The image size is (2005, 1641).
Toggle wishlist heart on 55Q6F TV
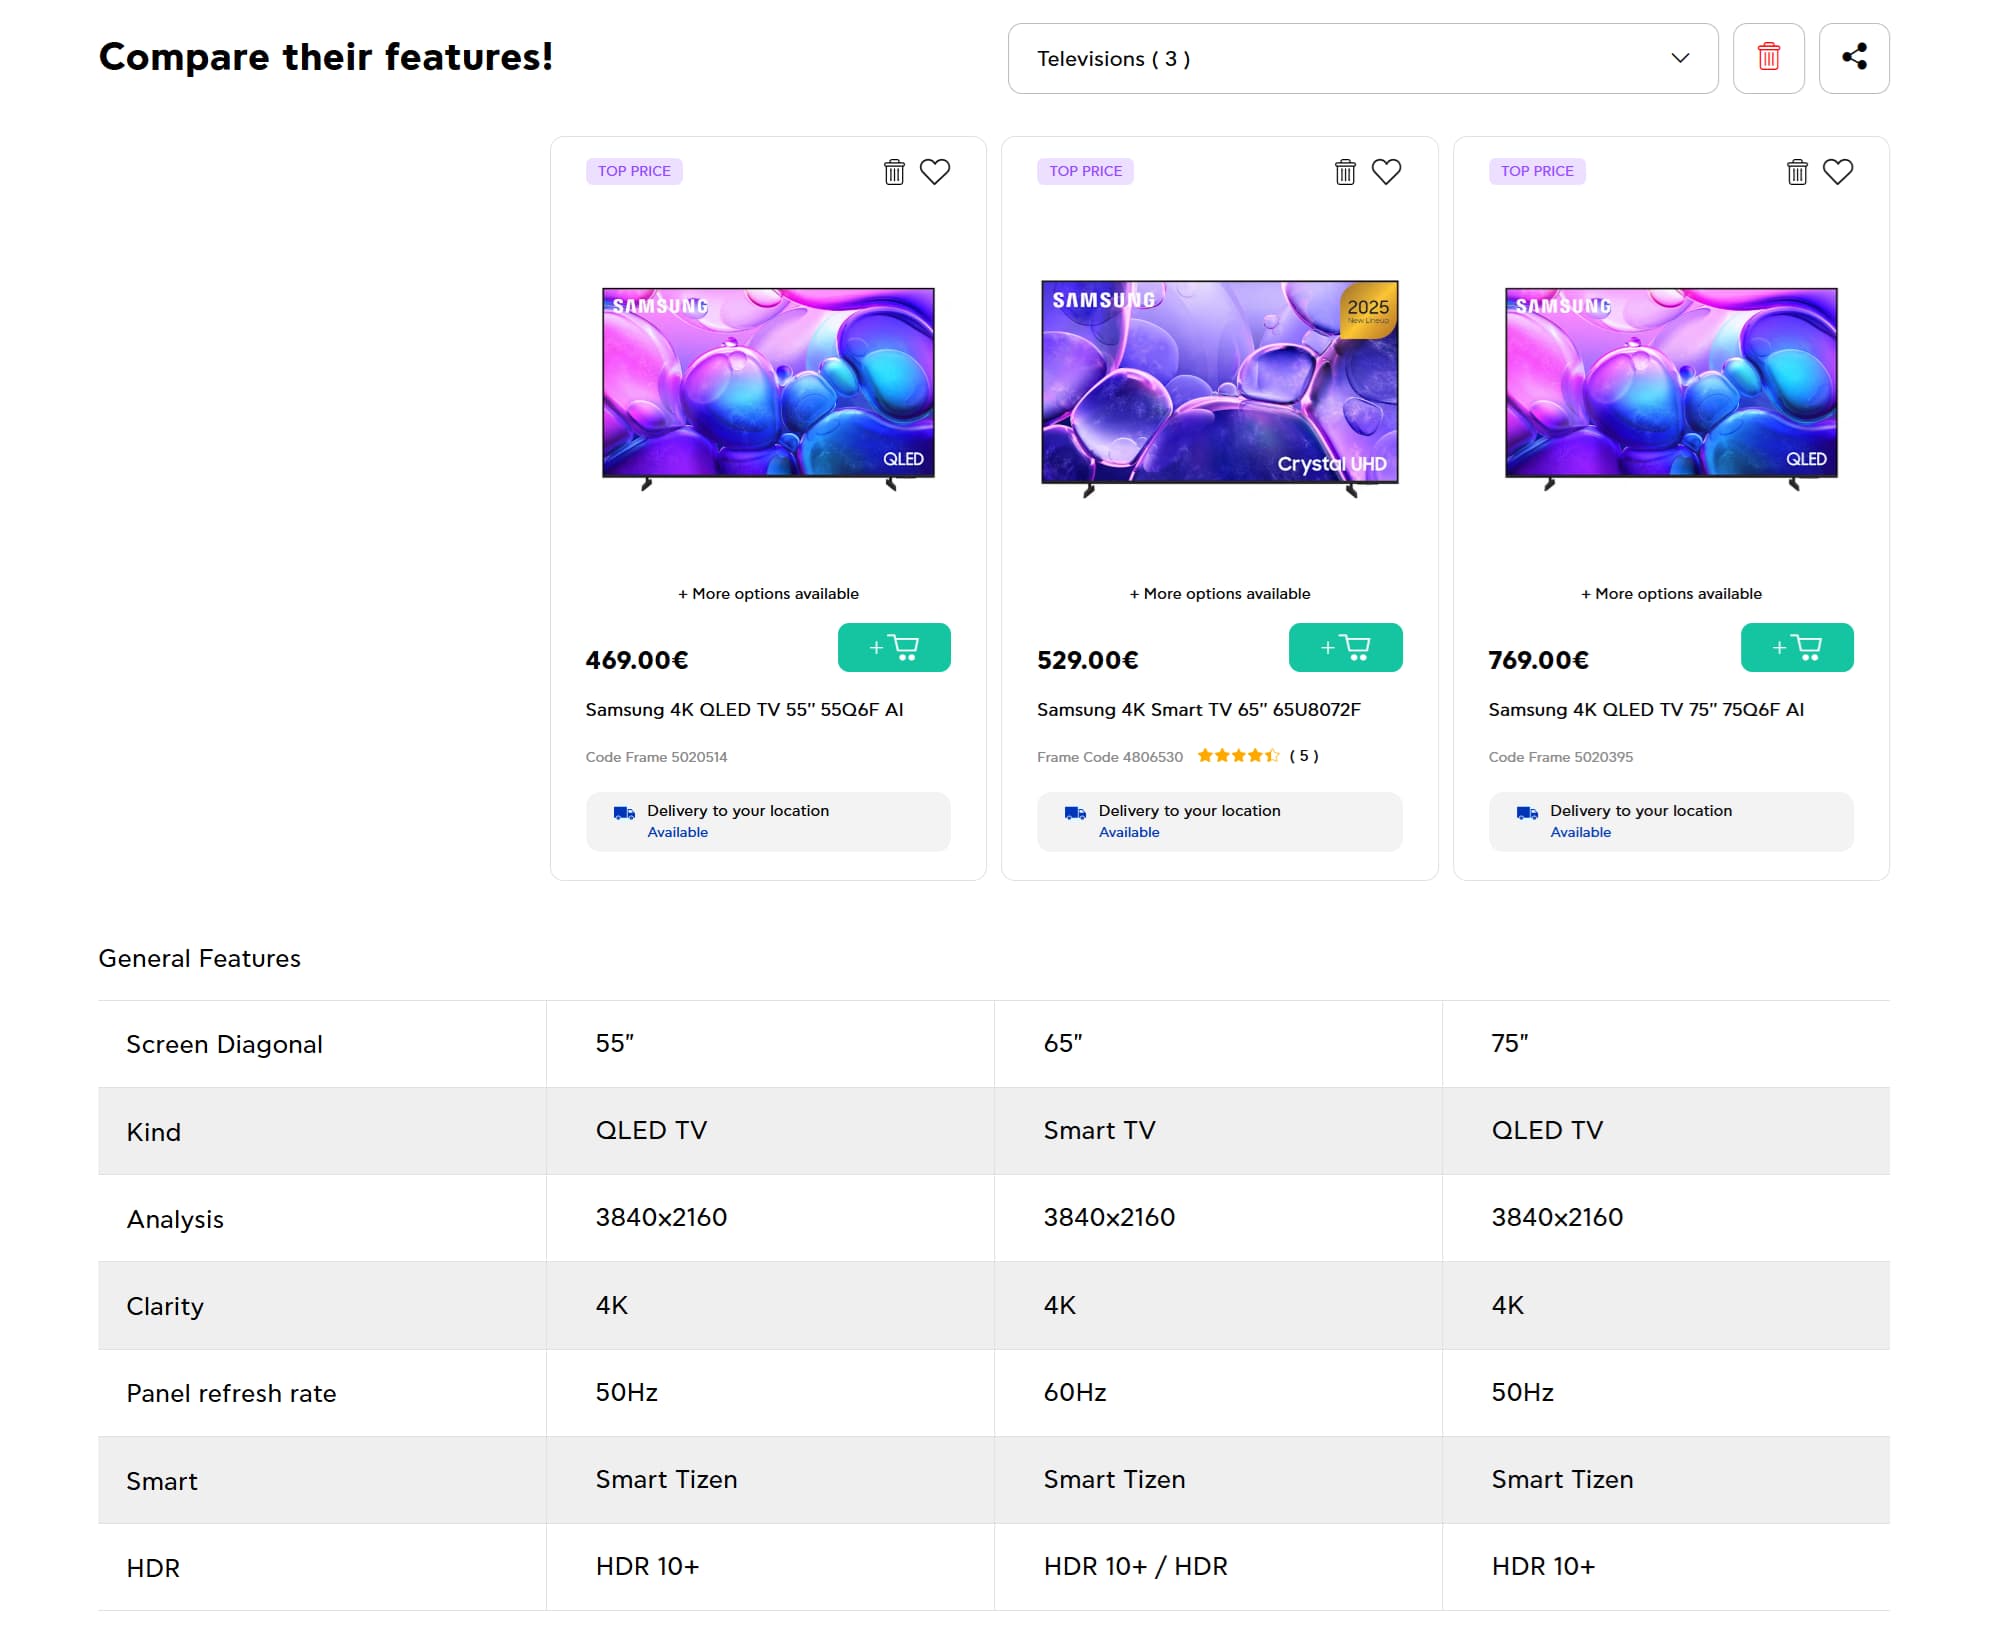pyautogui.click(x=934, y=172)
